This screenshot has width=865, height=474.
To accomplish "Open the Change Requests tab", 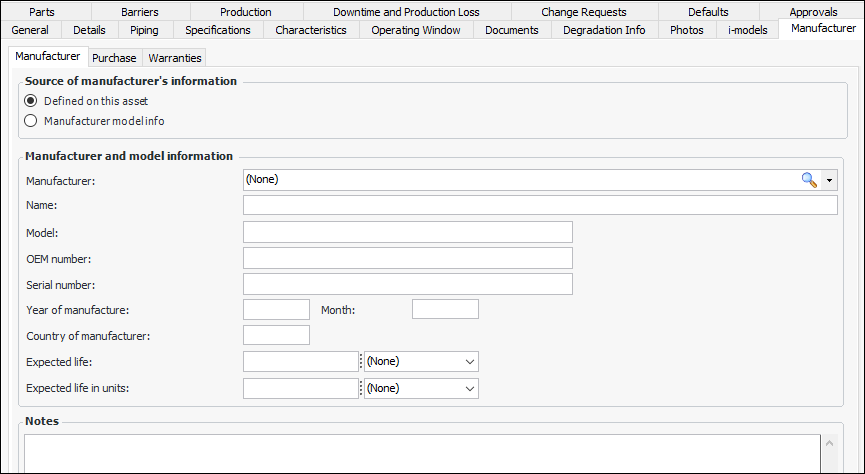I will (584, 12).
